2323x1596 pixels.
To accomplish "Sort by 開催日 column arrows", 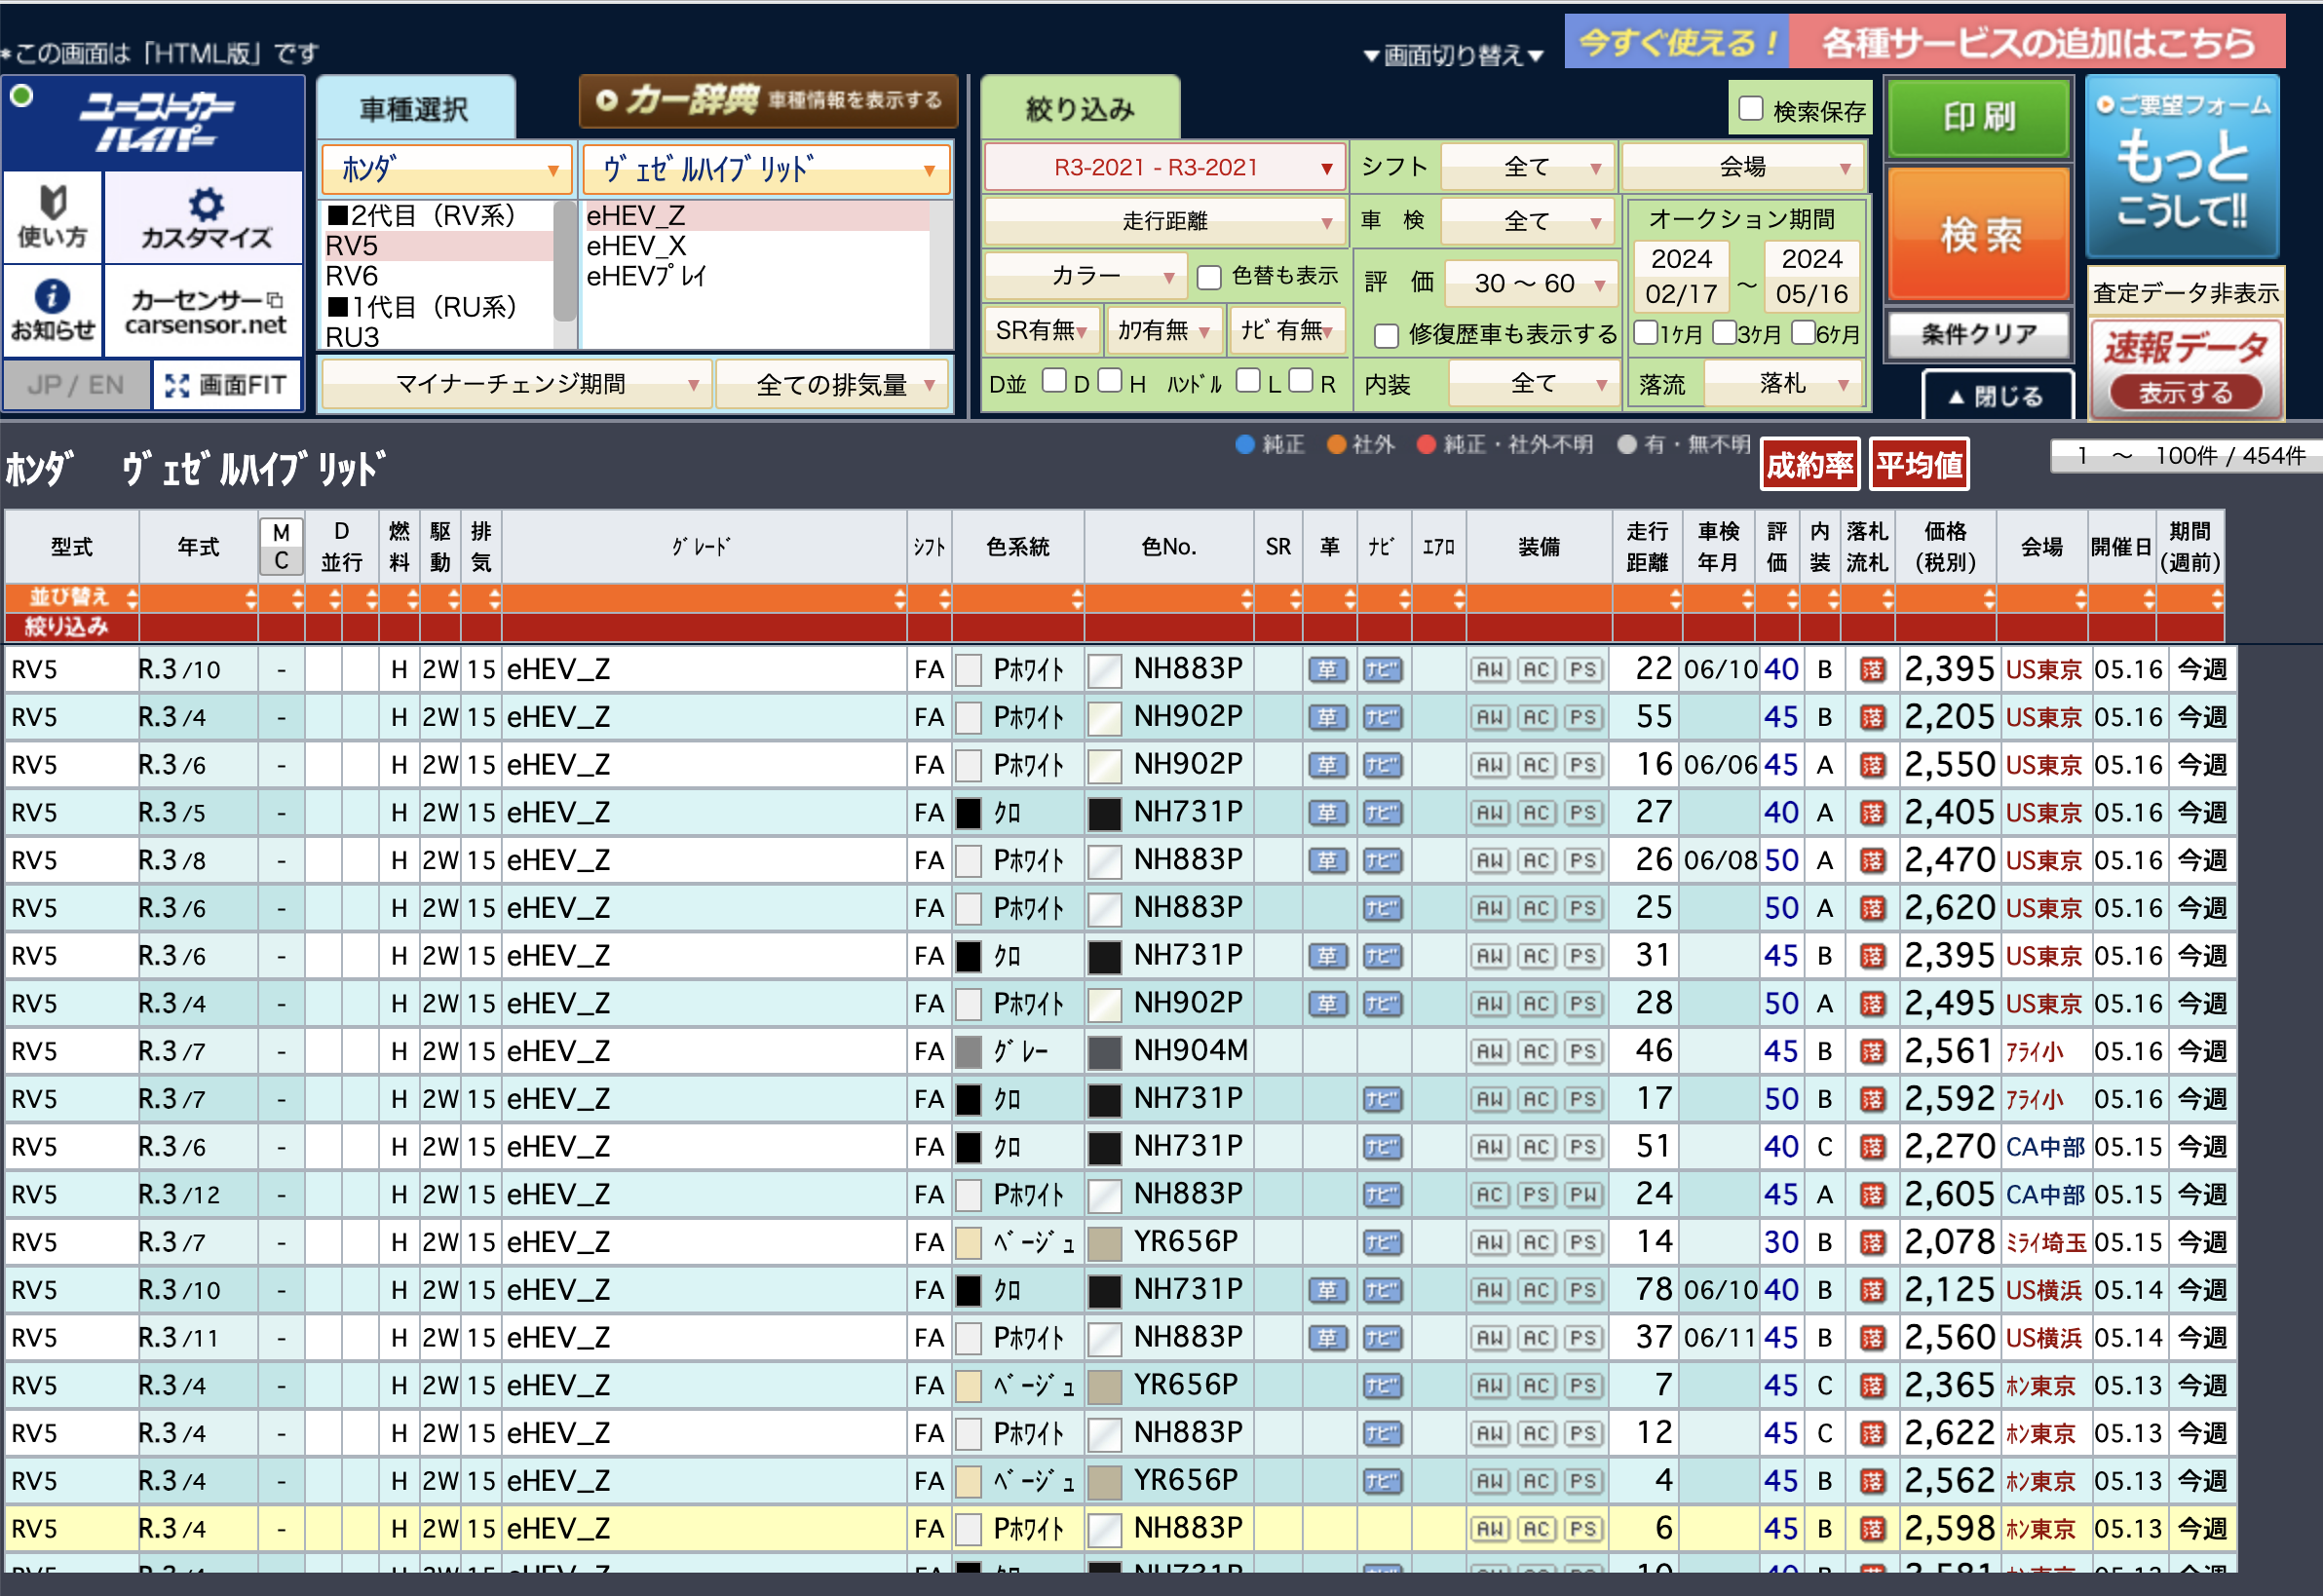I will click(2148, 599).
